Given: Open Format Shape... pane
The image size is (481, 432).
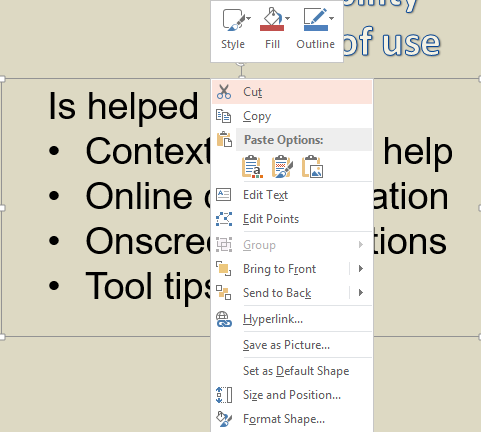Looking at the screenshot, I should pyautogui.click(x=292, y=419).
